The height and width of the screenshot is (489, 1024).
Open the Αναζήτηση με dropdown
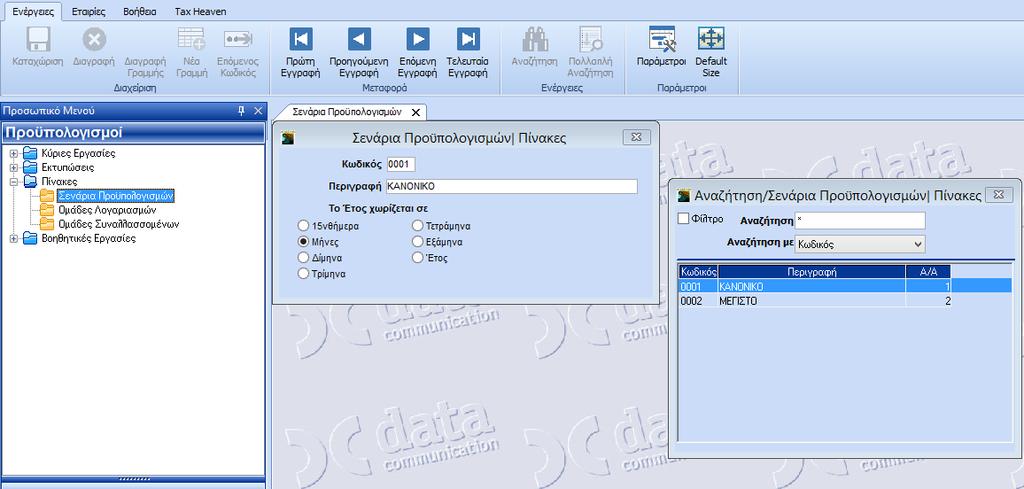(919, 244)
